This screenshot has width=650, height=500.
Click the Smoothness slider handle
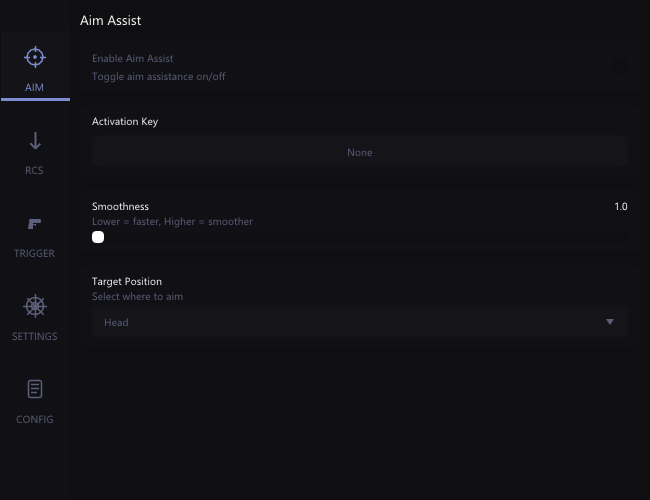coord(98,237)
